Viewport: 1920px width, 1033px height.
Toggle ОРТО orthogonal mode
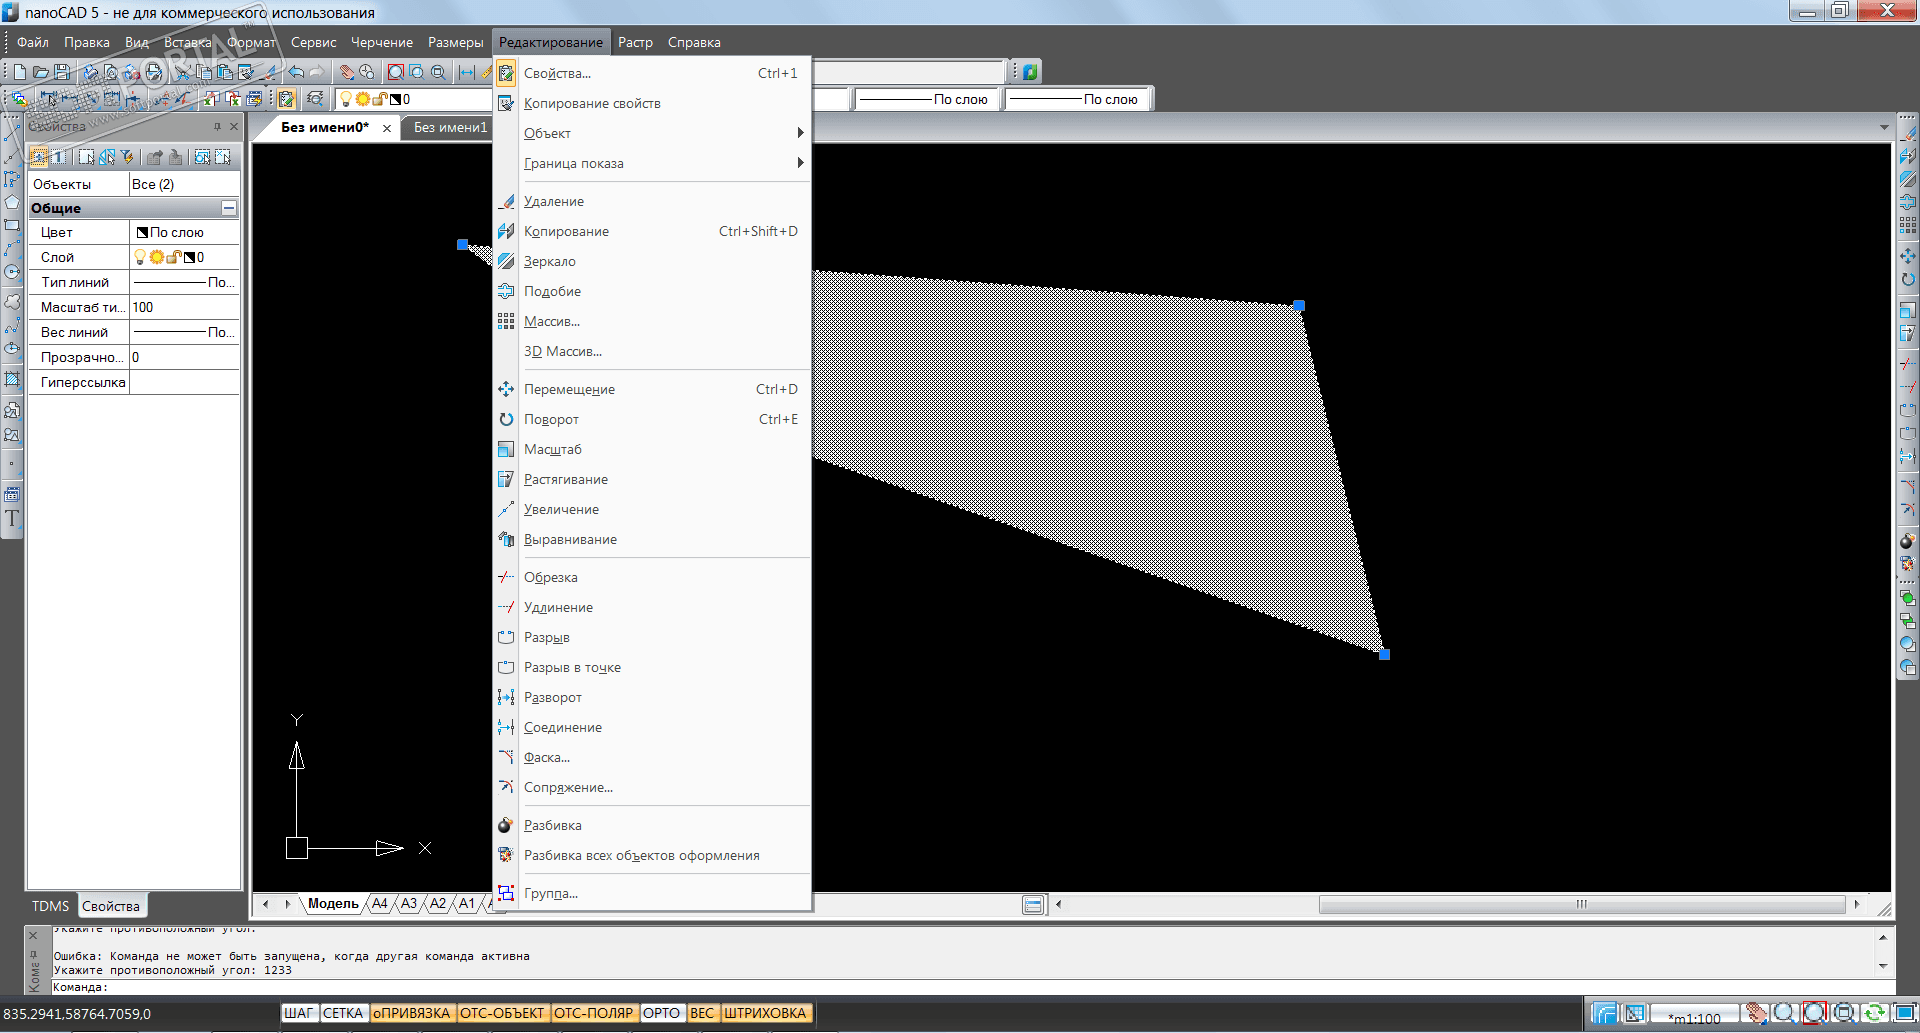coord(661,1013)
